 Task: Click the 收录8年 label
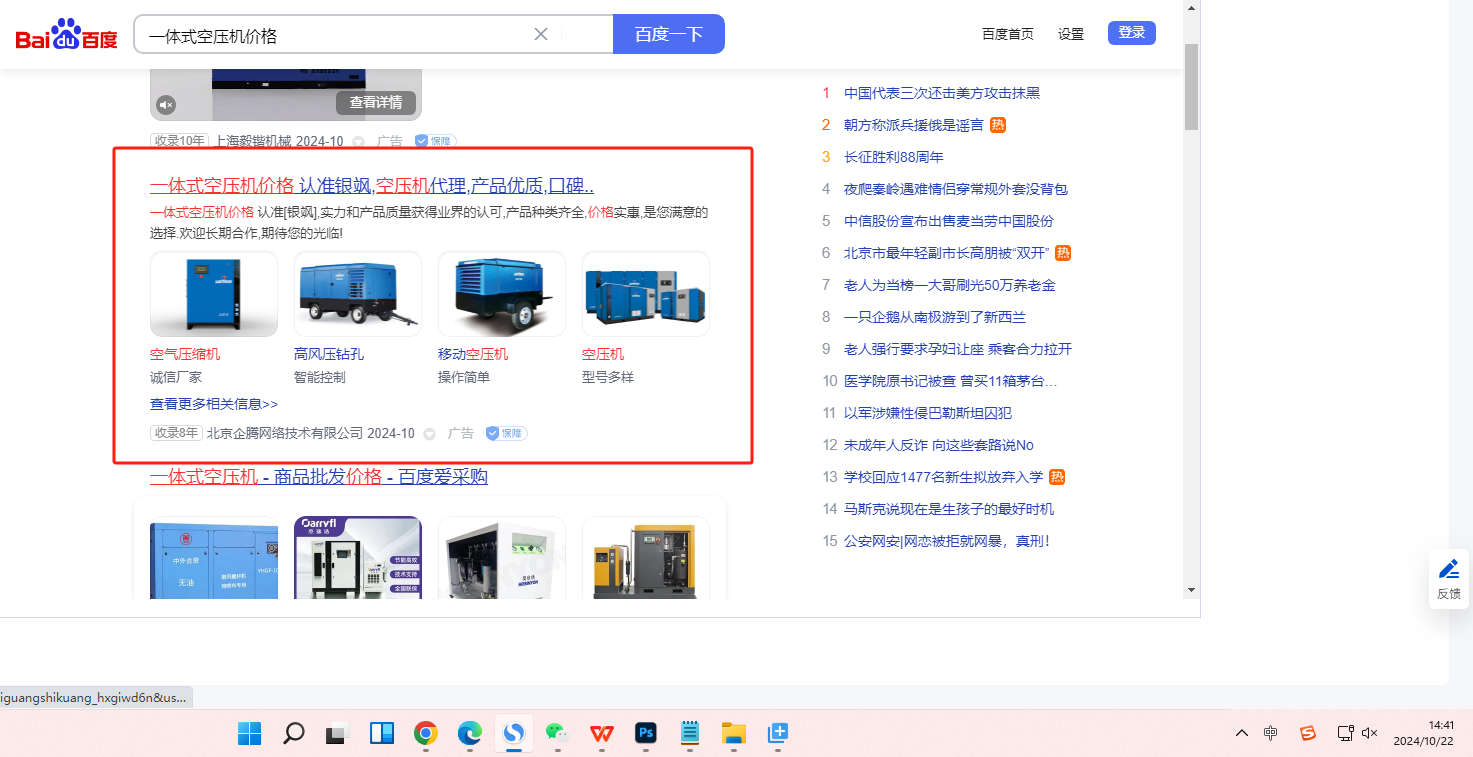tap(176, 433)
